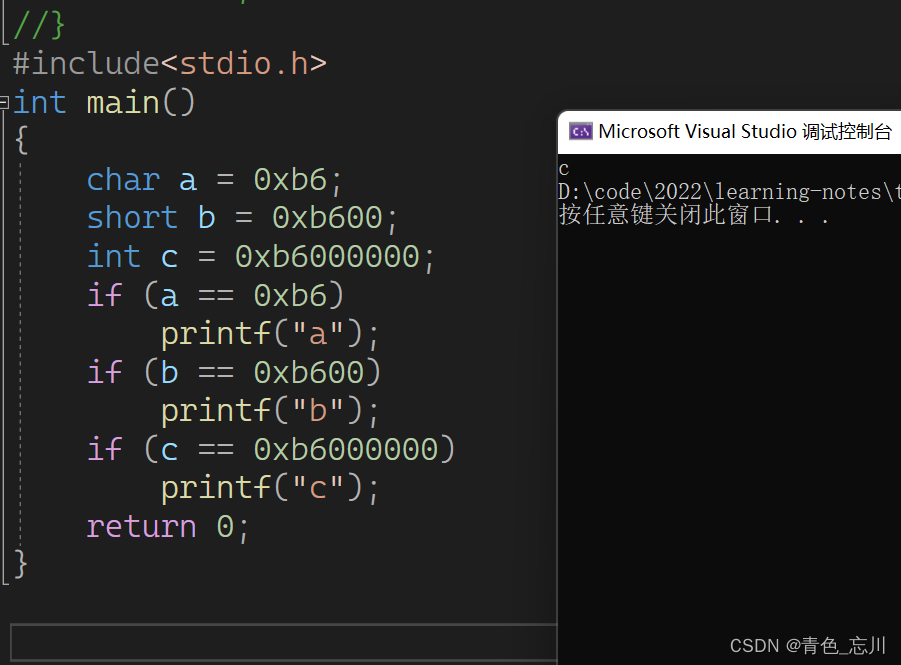Place cursor on printf("a") statement
The image size is (901, 665).
point(270,333)
